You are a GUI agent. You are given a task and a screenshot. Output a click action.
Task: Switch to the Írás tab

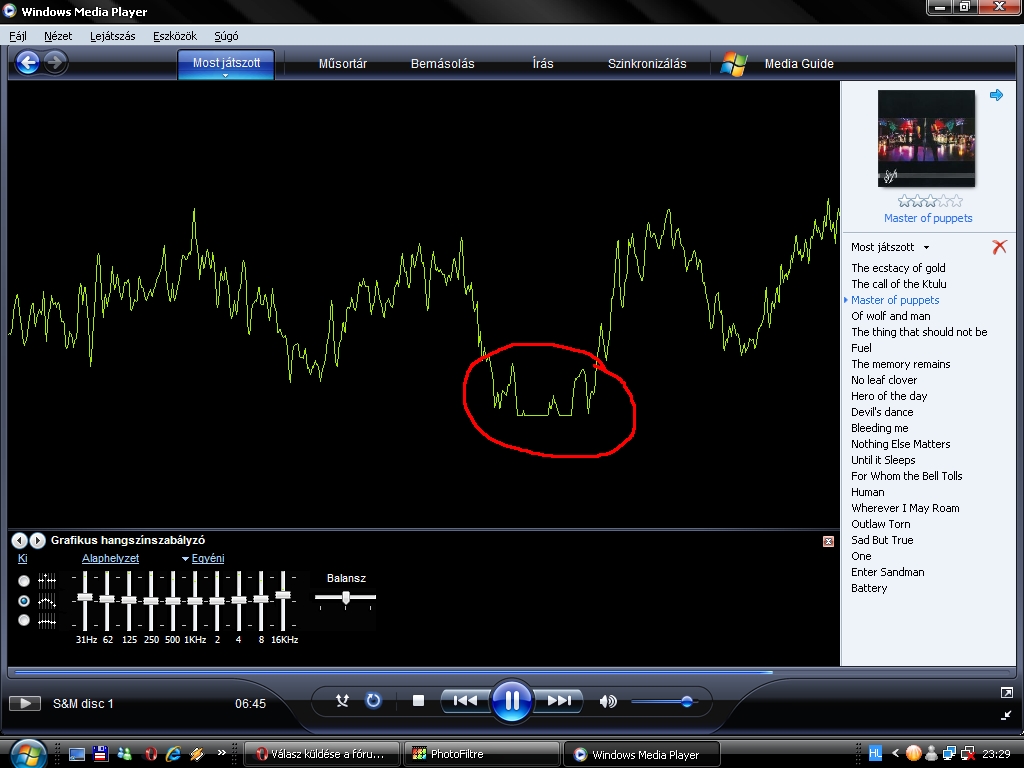click(x=543, y=64)
